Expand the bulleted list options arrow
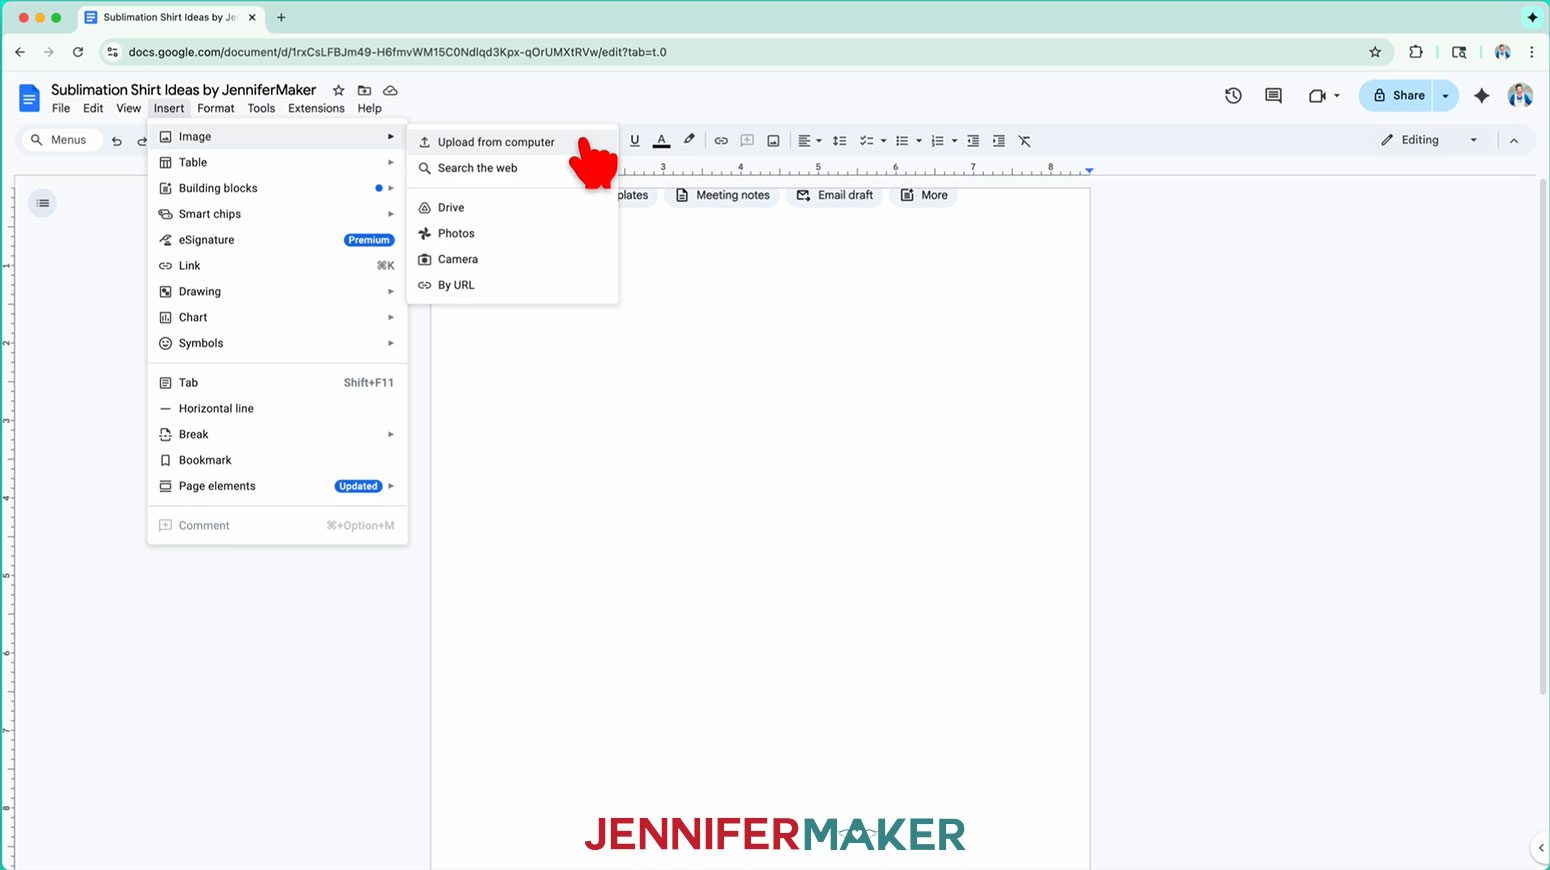 919,141
